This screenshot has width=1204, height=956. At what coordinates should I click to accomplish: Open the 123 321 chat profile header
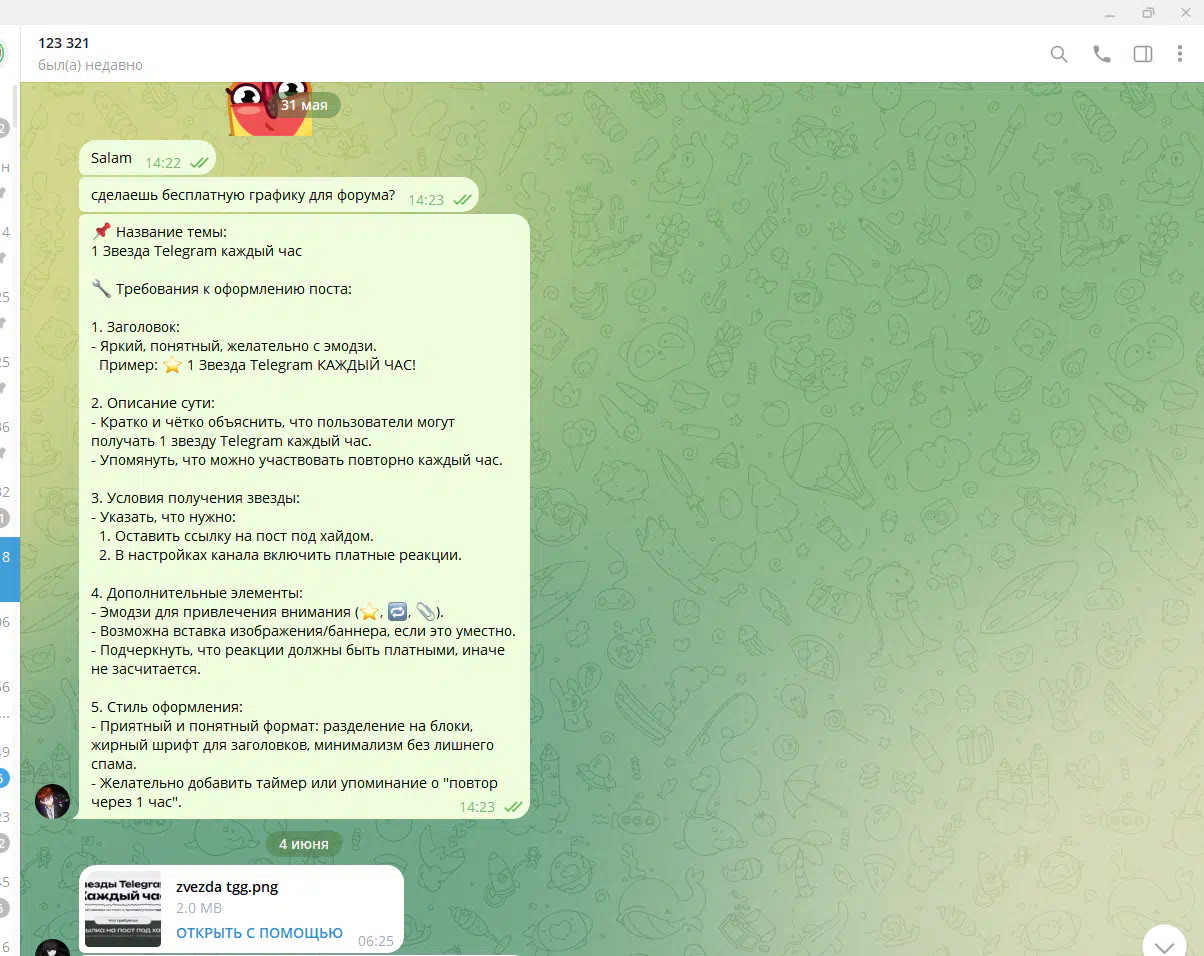tap(530, 54)
